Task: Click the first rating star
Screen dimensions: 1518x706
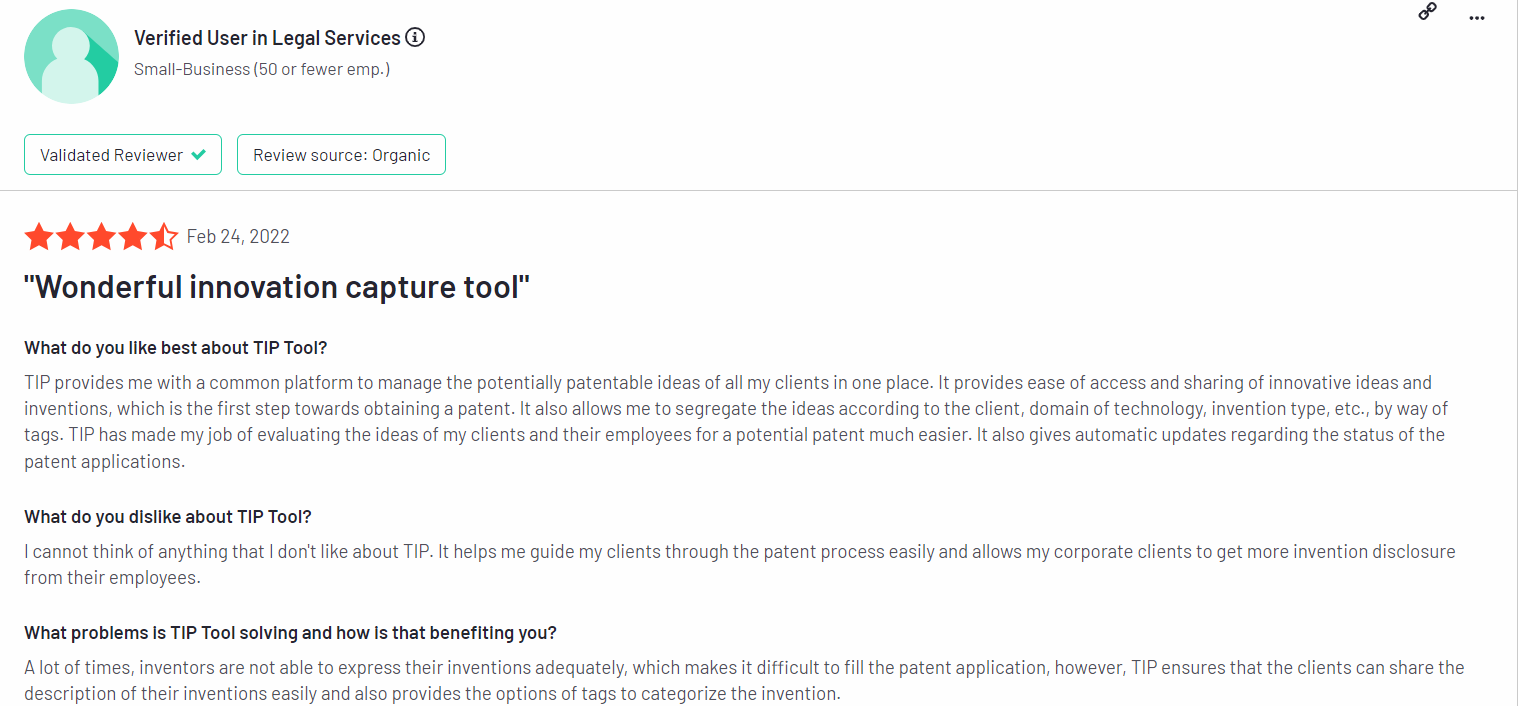Action: pyautogui.click(x=39, y=237)
